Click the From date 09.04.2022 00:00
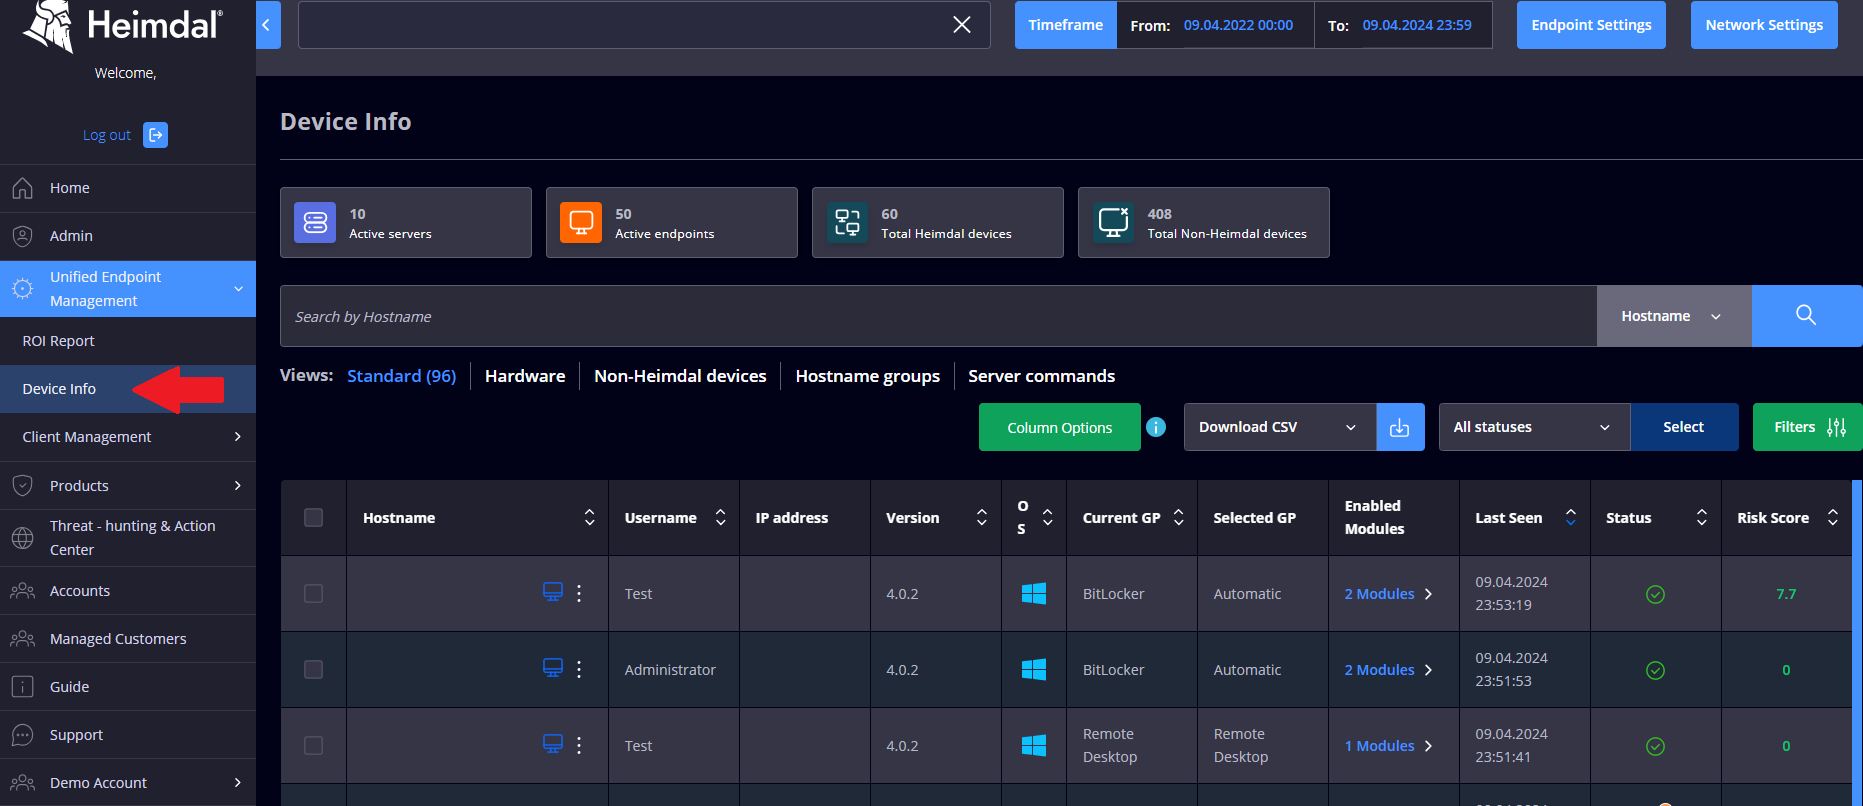The width and height of the screenshot is (1863, 806). (x=1238, y=25)
